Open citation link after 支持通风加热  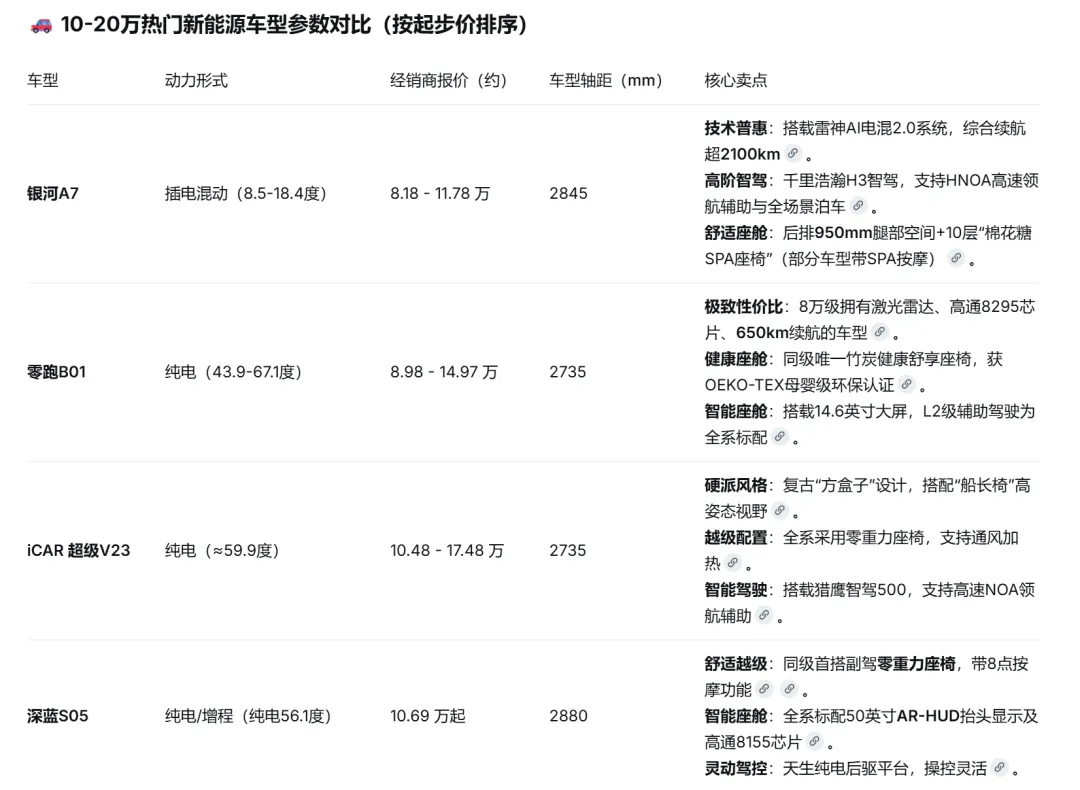(x=733, y=563)
